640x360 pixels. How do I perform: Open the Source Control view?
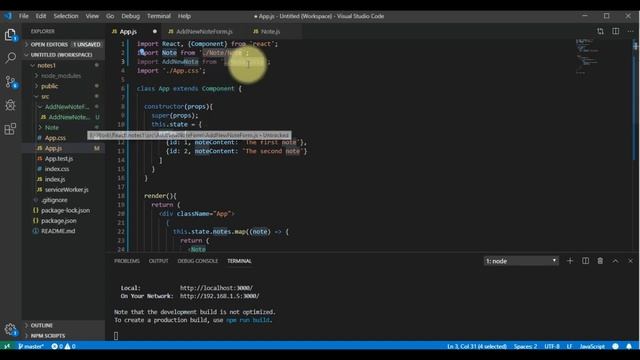click(10, 82)
